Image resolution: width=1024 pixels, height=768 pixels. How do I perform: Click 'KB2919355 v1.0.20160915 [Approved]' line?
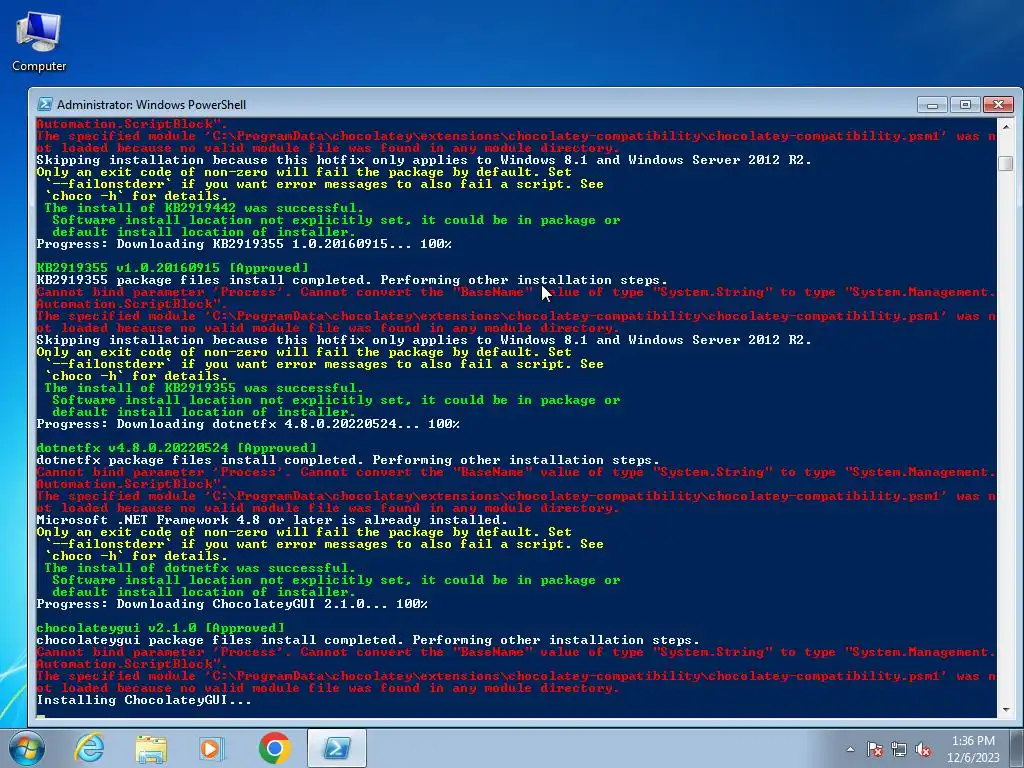[172, 268]
